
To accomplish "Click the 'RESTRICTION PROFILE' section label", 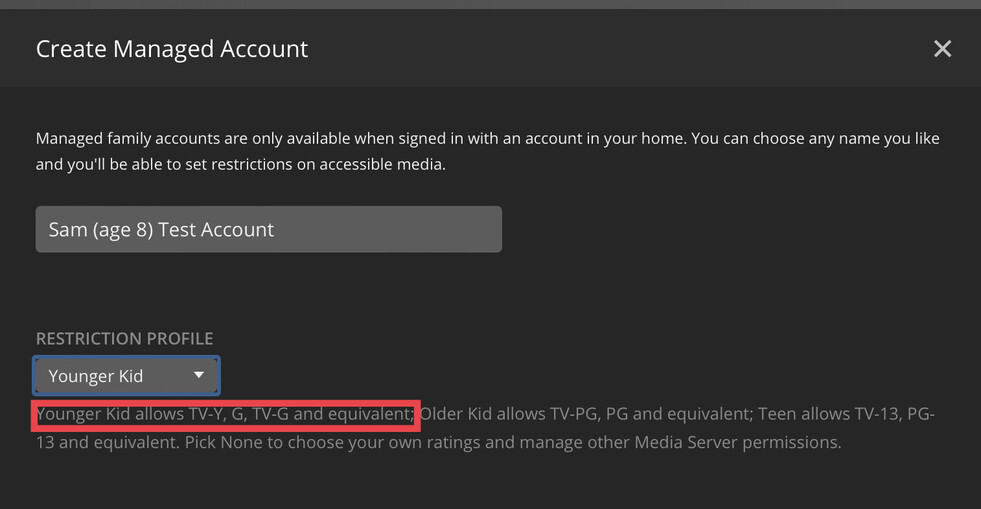I will point(125,339).
